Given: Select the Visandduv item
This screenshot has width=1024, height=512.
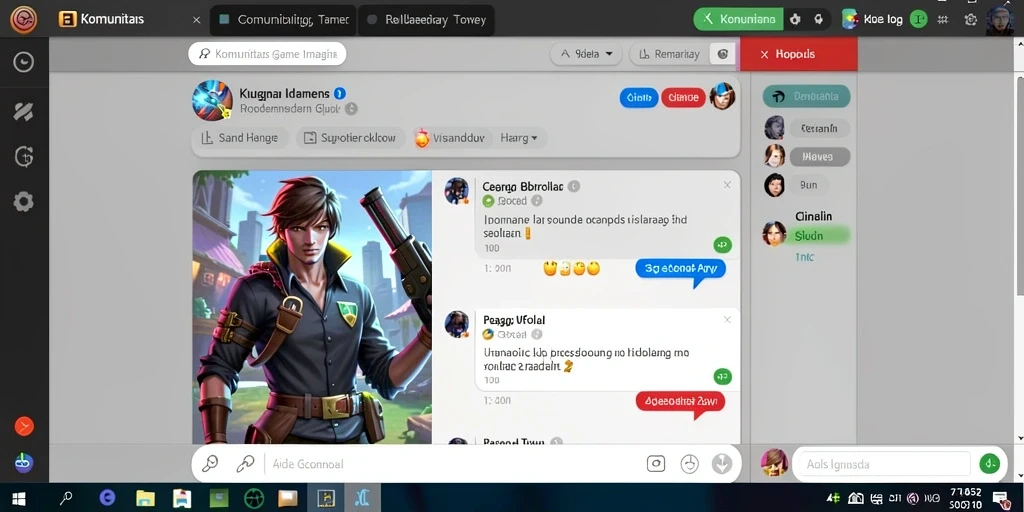Looking at the screenshot, I should [449, 138].
